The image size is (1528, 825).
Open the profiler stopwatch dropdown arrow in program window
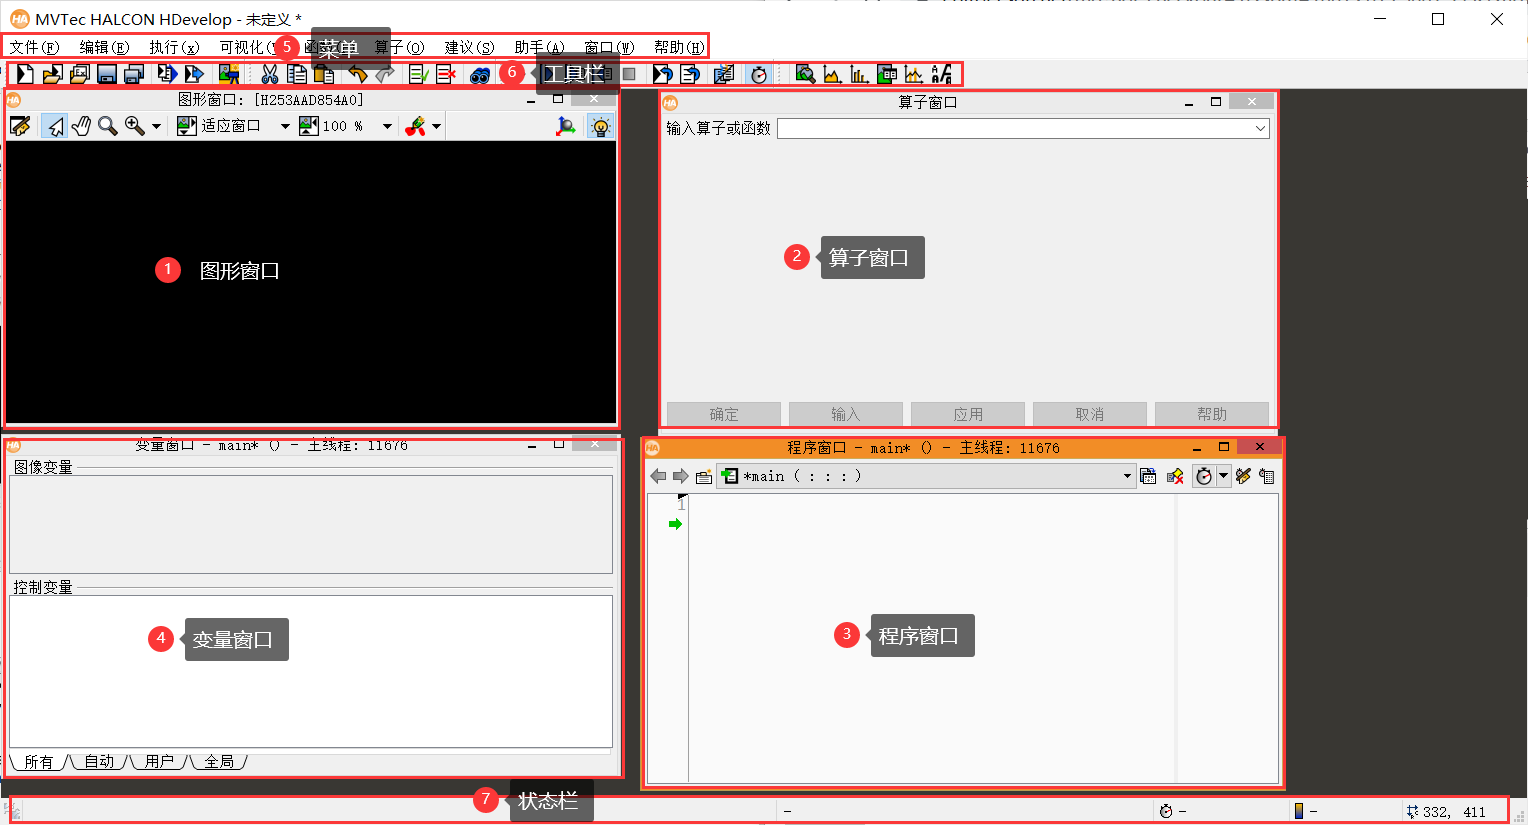pyautogui.click(x=1223, y=476)
